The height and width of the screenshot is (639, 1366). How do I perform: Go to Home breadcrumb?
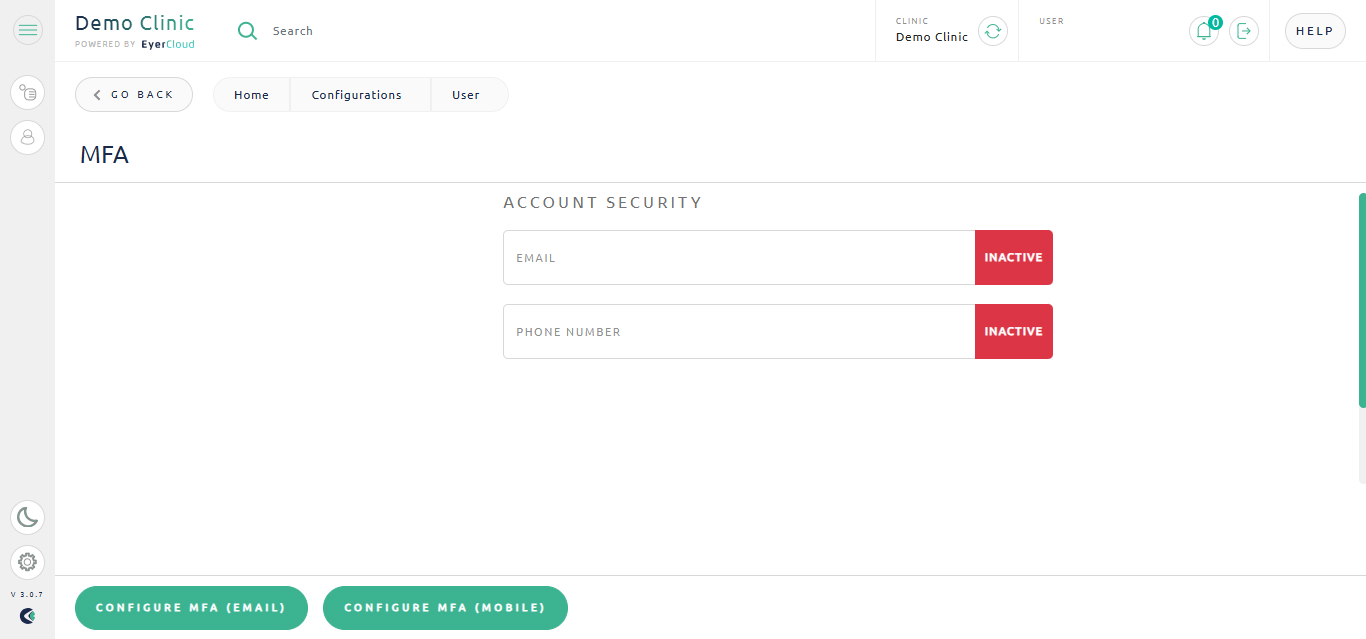tap(251, 95)
